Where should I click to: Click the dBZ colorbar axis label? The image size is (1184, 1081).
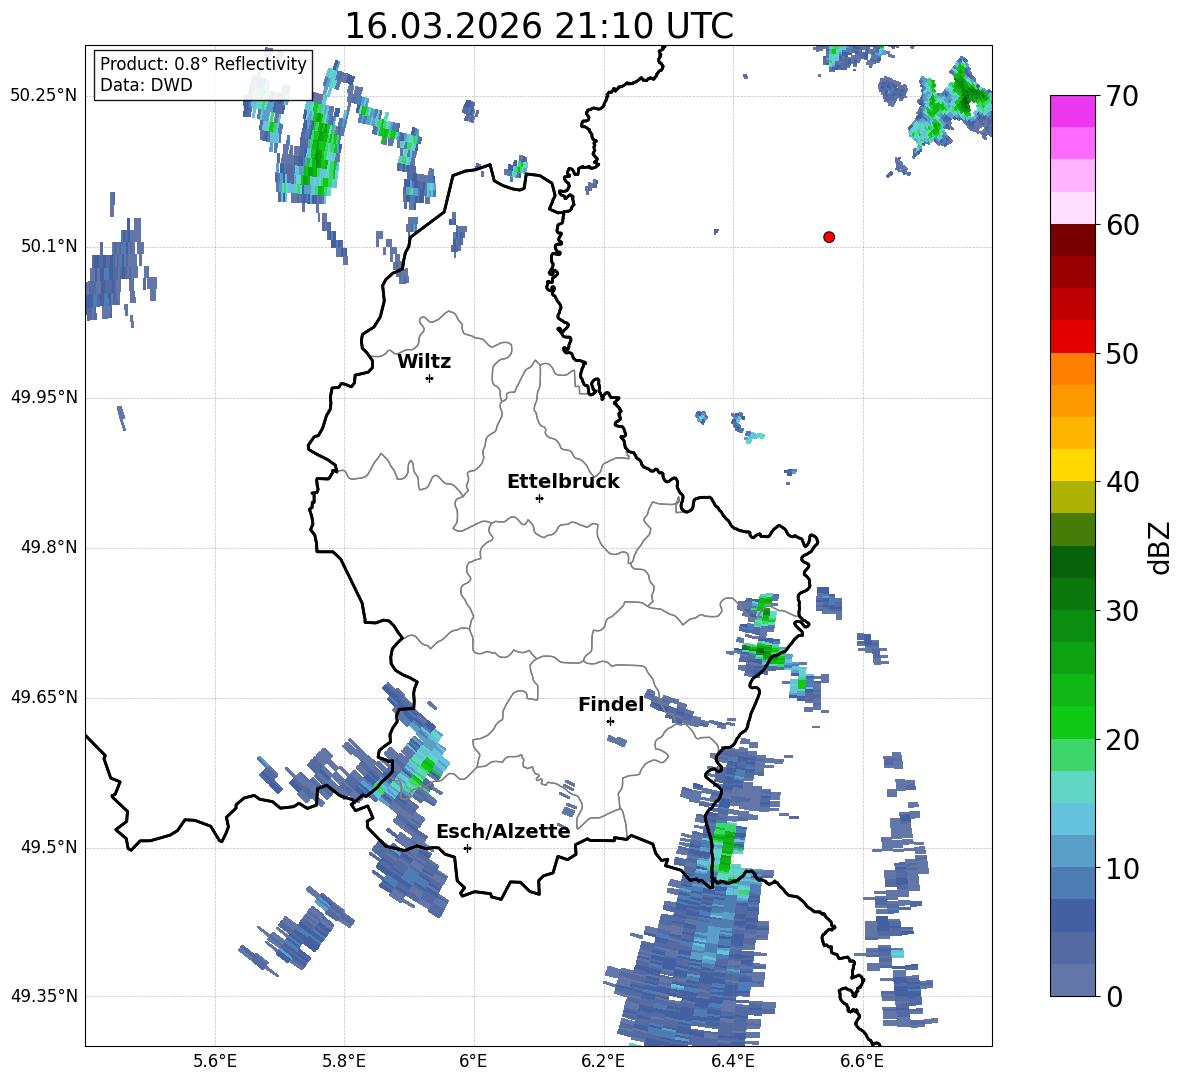click(1160, 547)
